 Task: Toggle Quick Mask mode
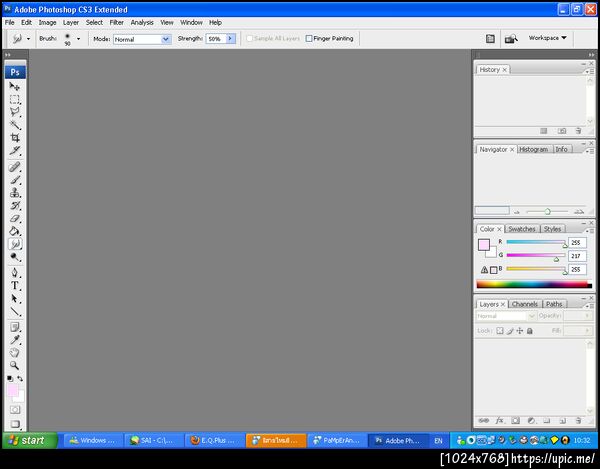point(15,410)
